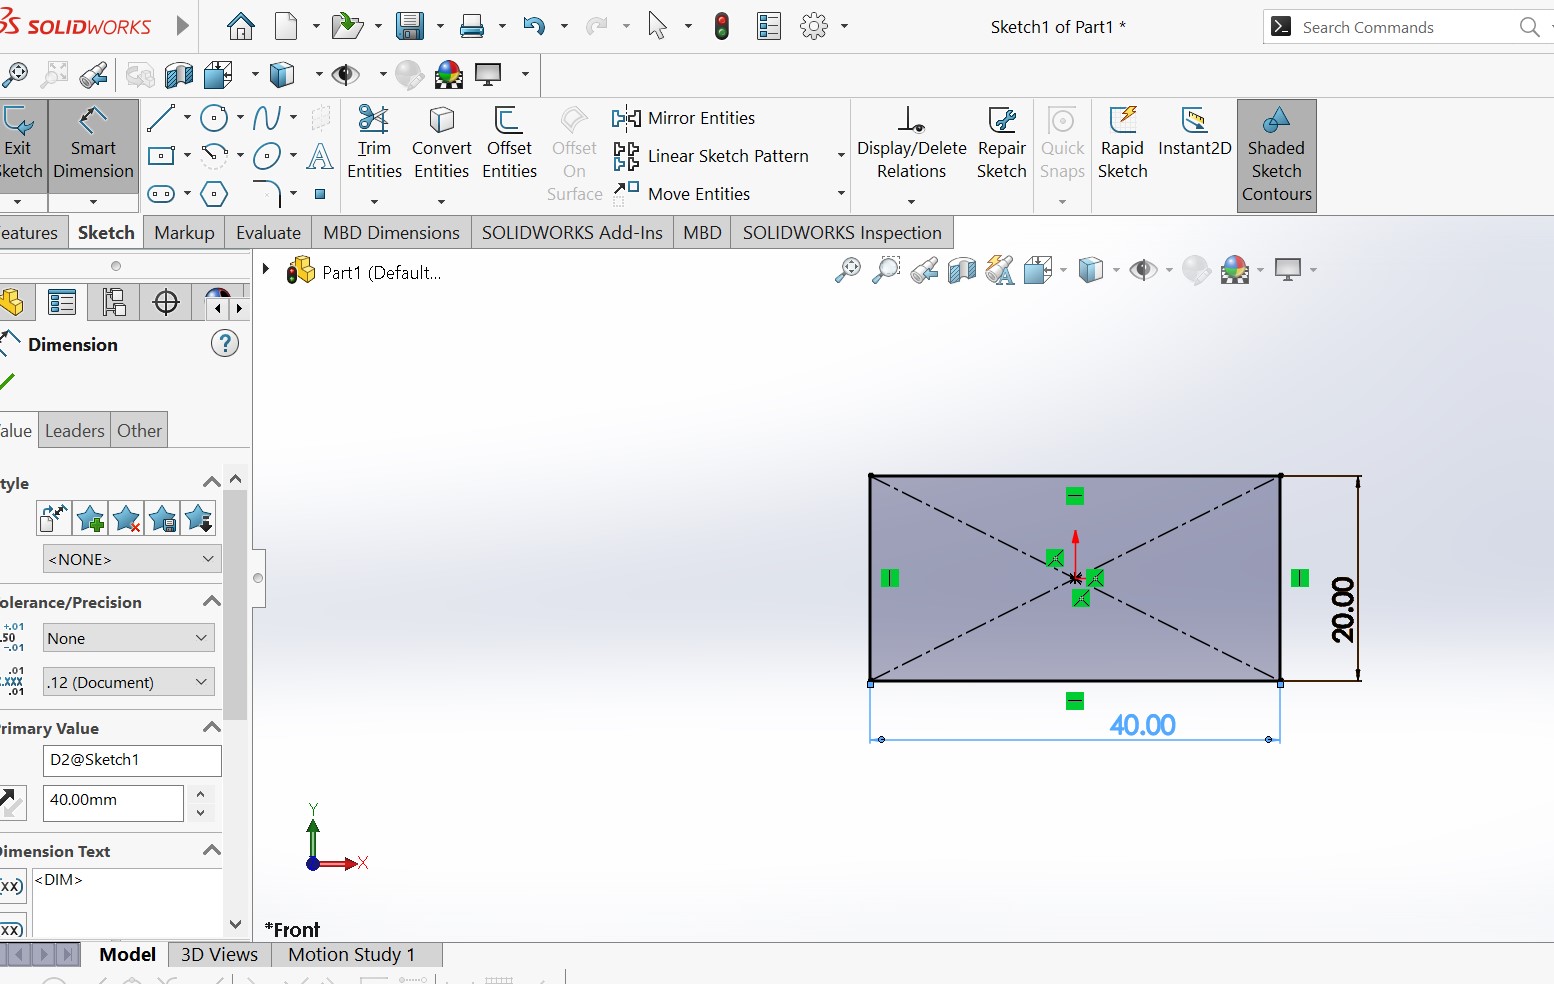Click the Save icon

[410, 27]
